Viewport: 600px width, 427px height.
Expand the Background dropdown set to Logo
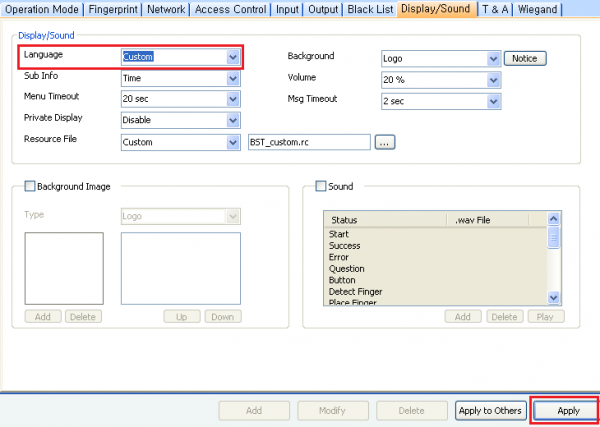(x=493, y=58)
